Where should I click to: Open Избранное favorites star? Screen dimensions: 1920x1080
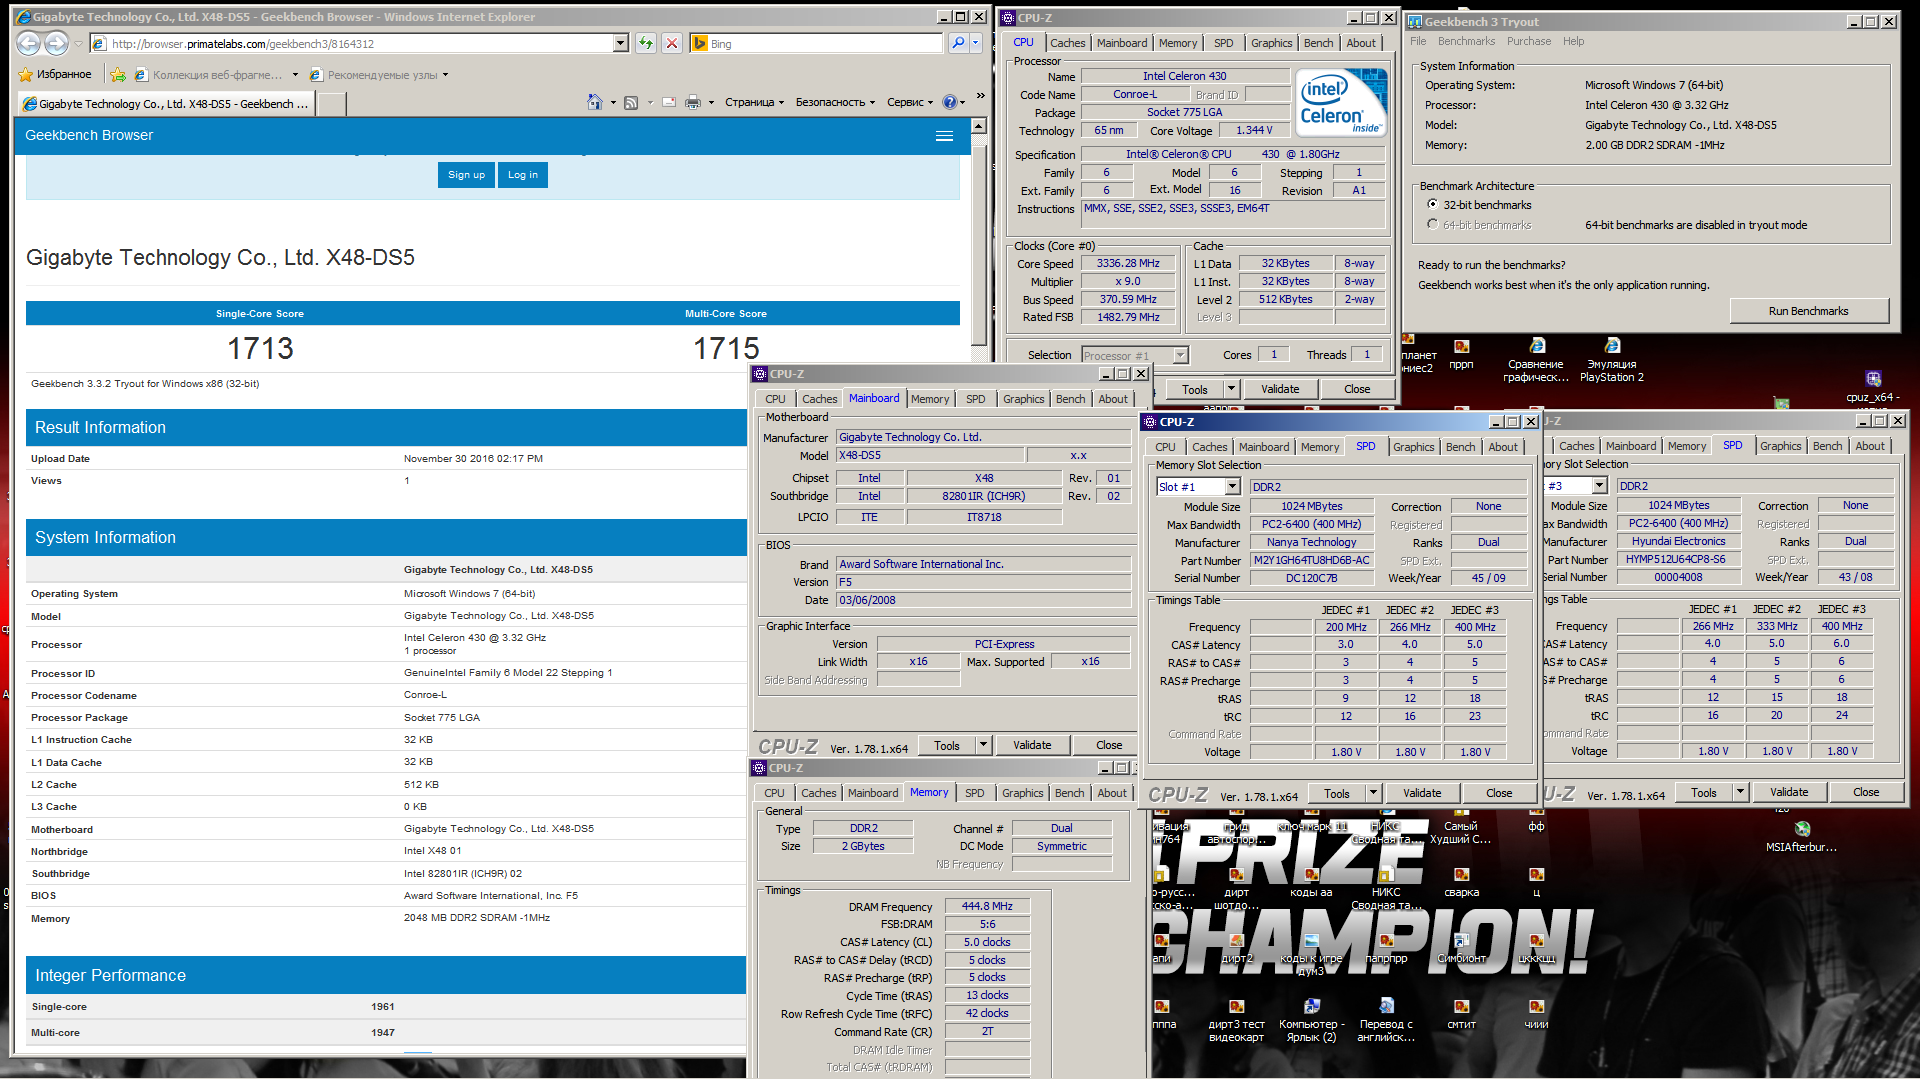[x=55, y=74]
